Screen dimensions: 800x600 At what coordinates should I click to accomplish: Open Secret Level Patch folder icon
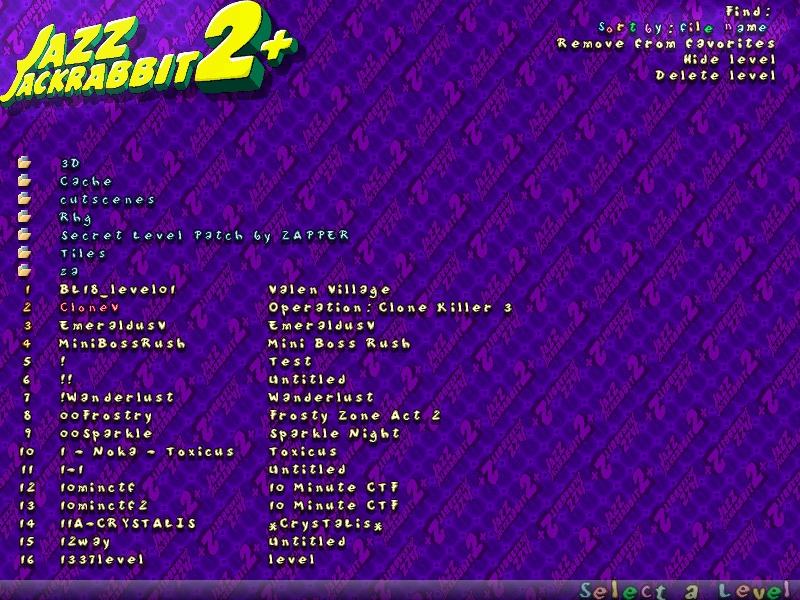coord(24,235)
